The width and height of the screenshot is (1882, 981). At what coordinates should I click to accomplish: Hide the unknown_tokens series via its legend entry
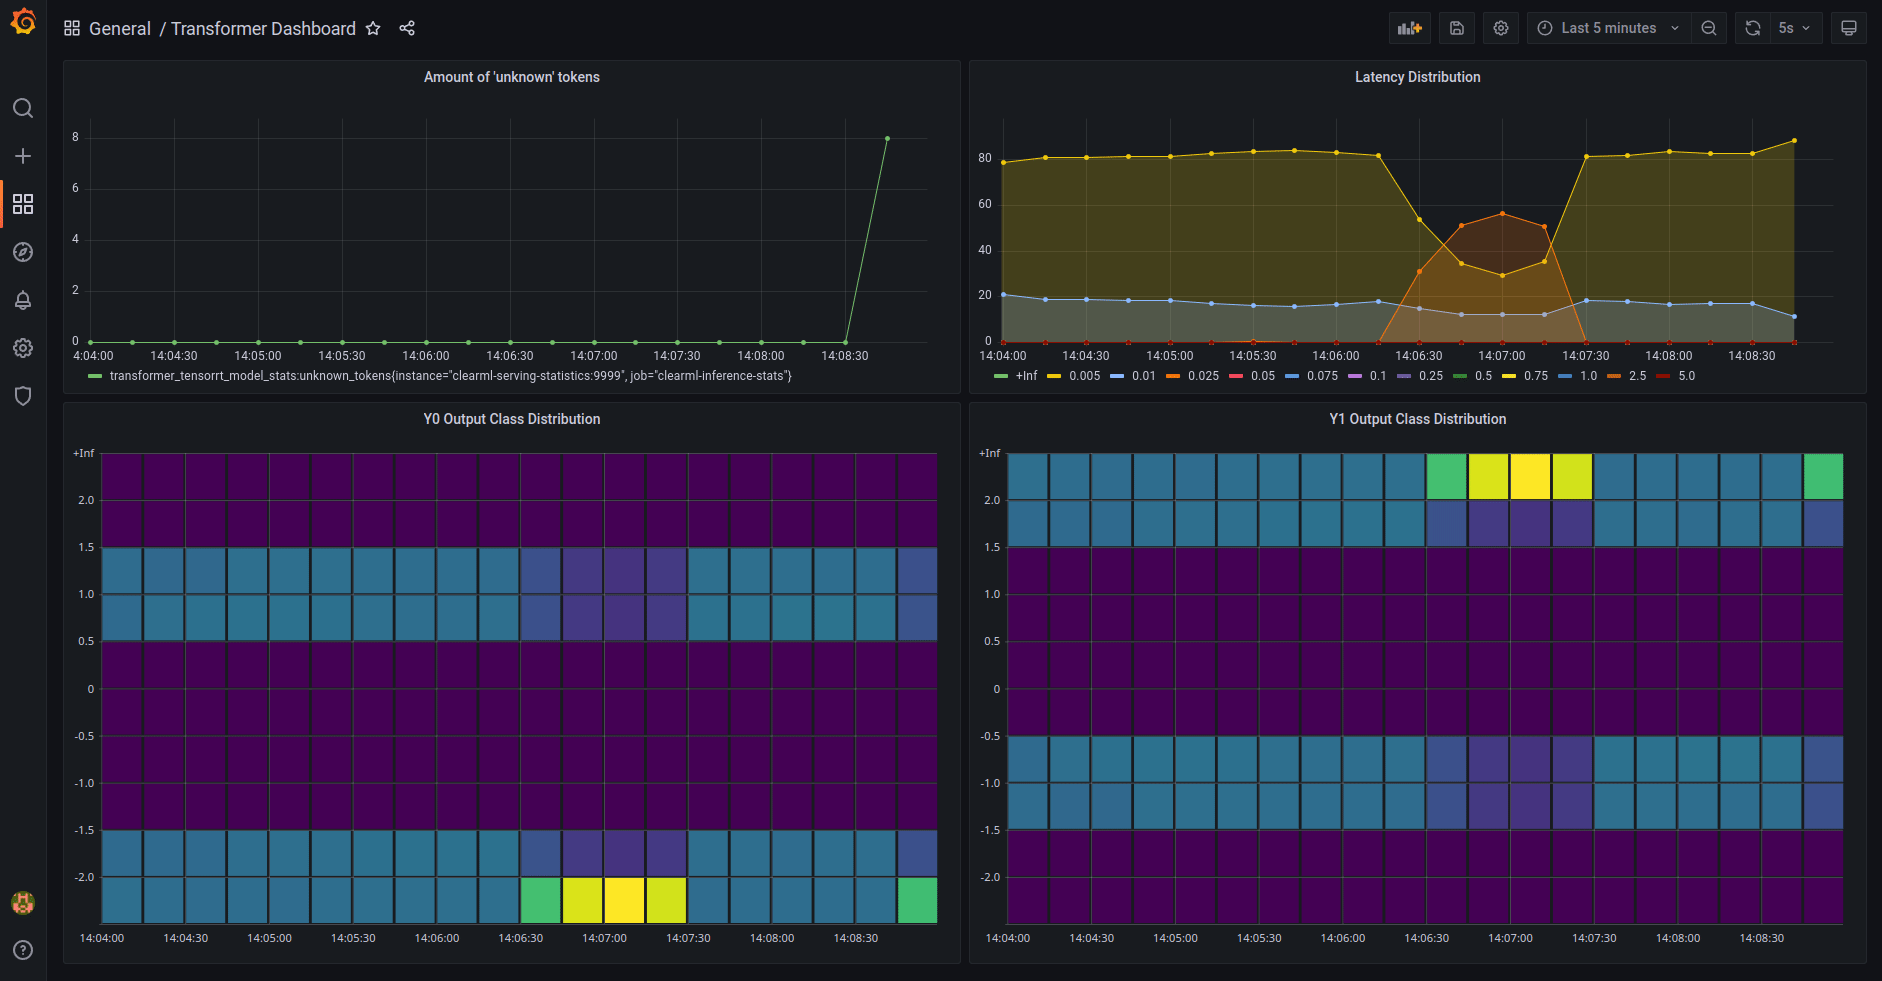coord(450,375)
